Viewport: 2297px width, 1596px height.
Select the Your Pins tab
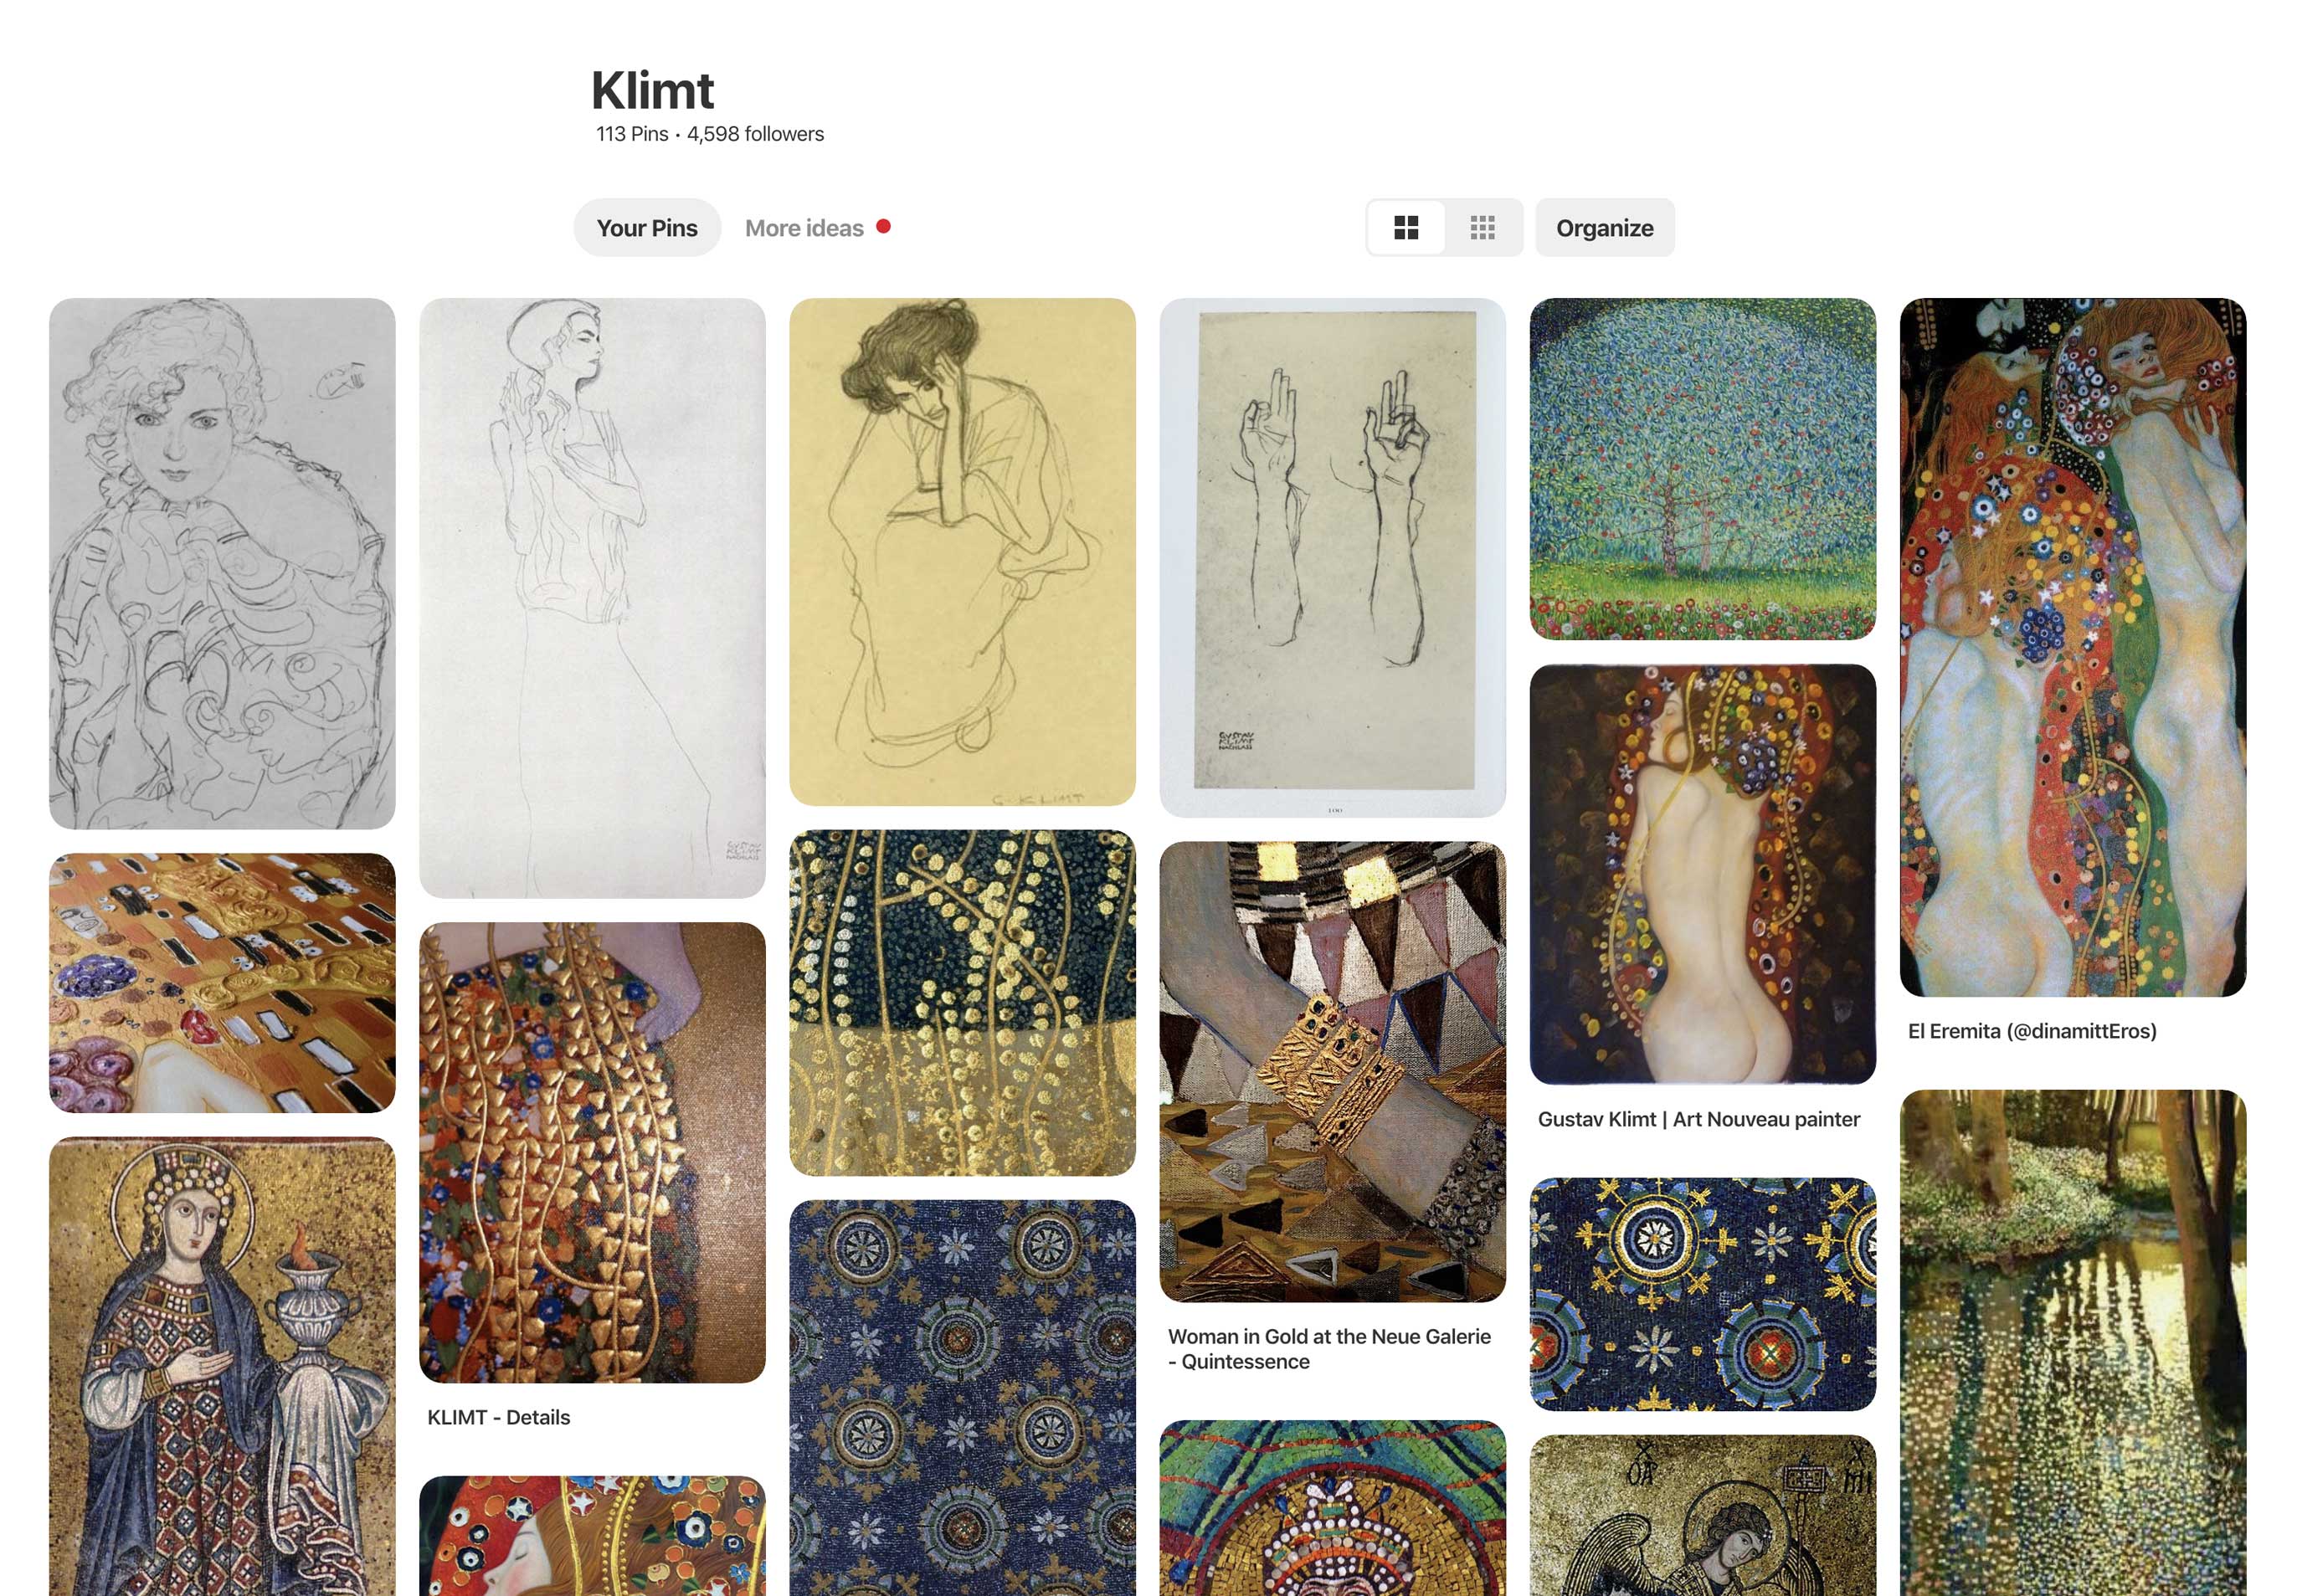647,228
